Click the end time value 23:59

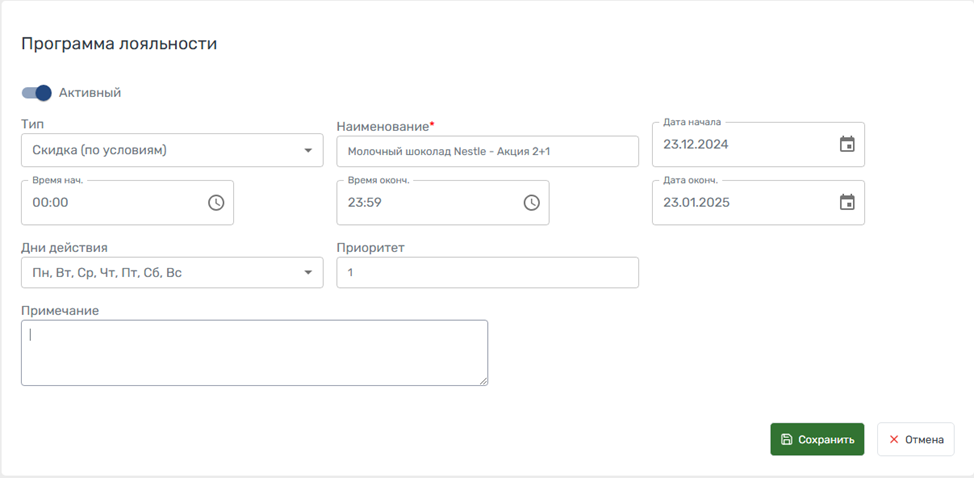coord(365,202)
